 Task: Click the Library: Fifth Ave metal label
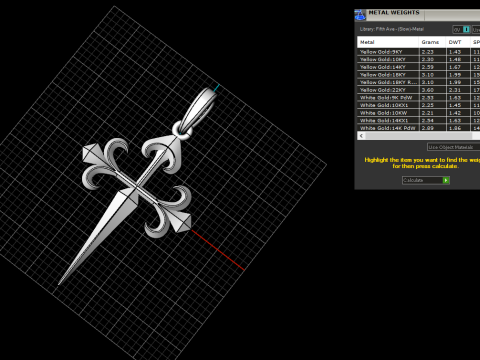(x=392, y=29)
